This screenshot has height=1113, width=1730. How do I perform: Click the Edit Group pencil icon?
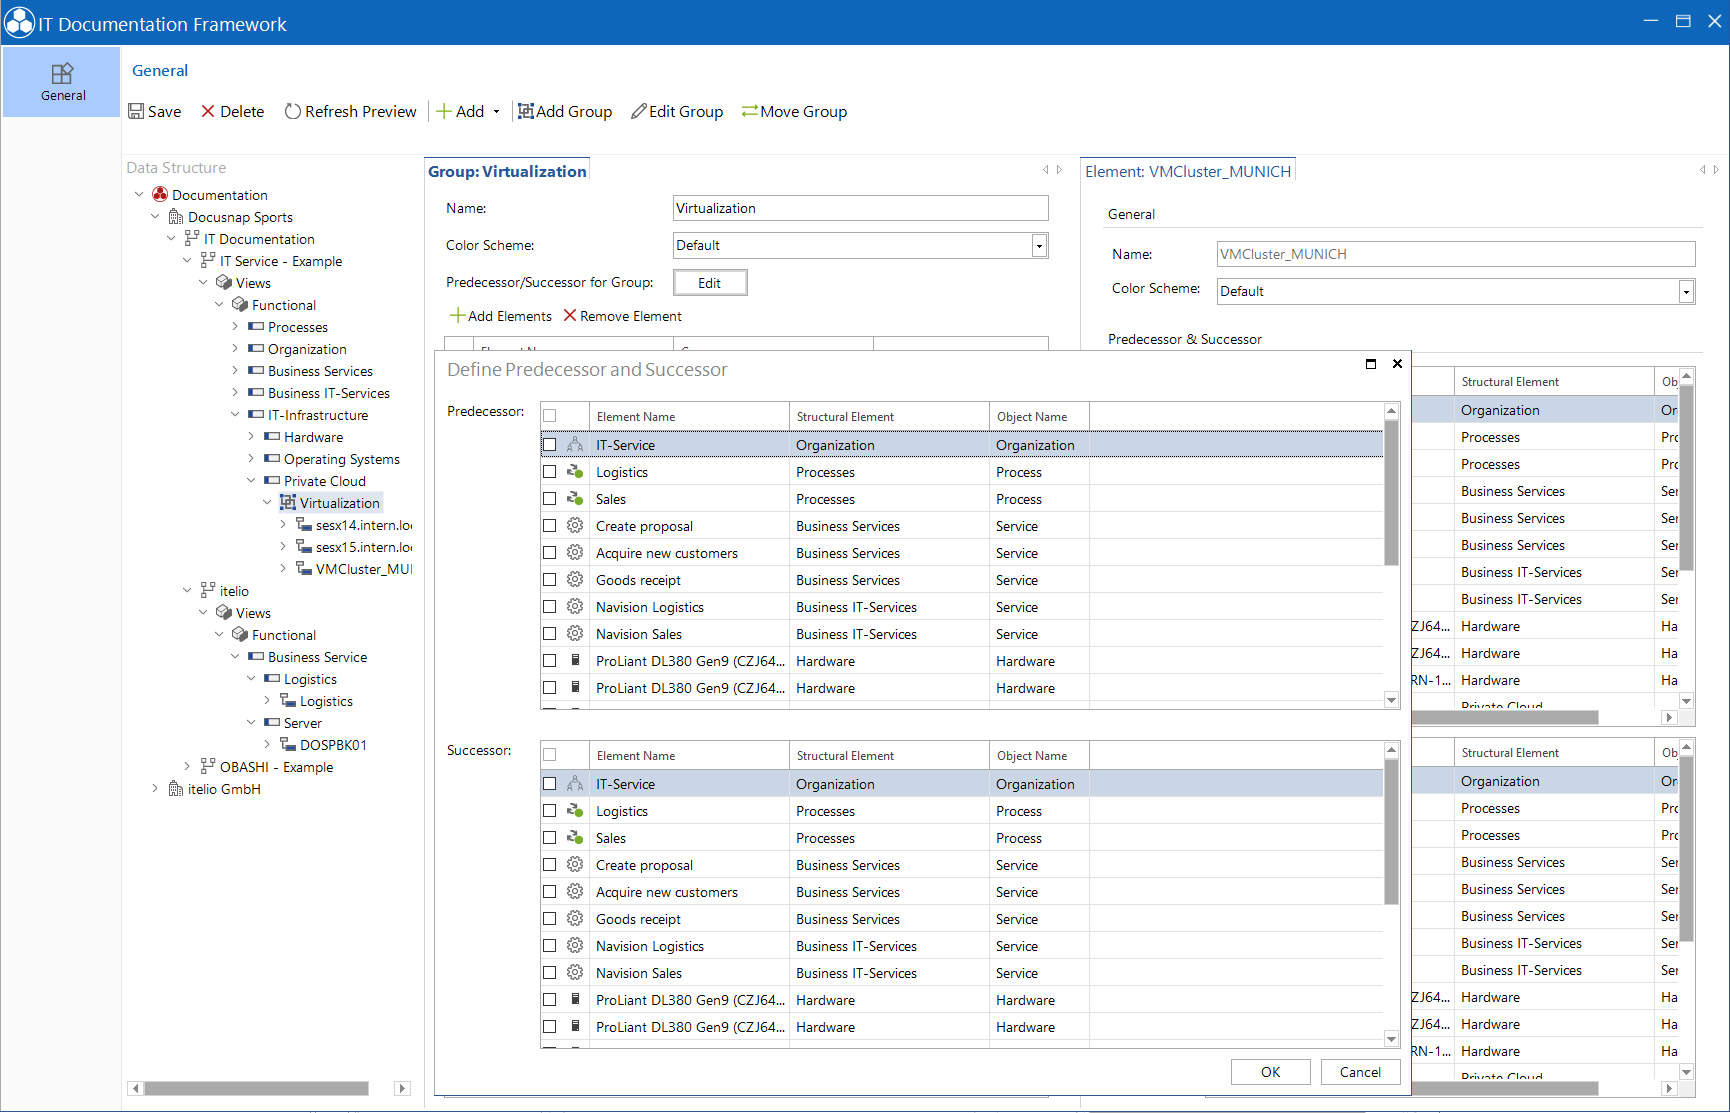click(x=638, y=111)
